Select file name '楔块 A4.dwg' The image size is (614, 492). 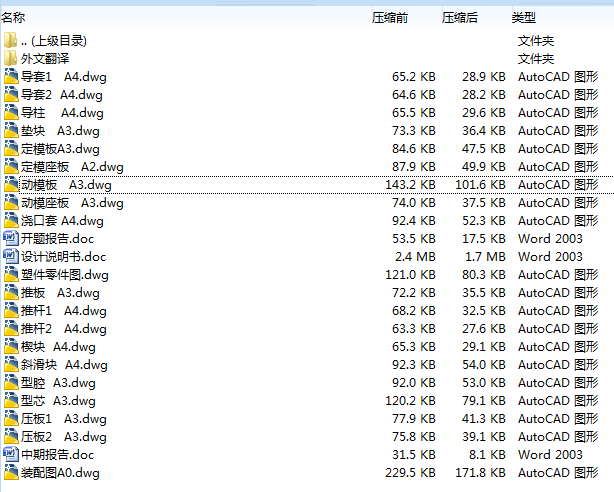(x=58, y=347)
